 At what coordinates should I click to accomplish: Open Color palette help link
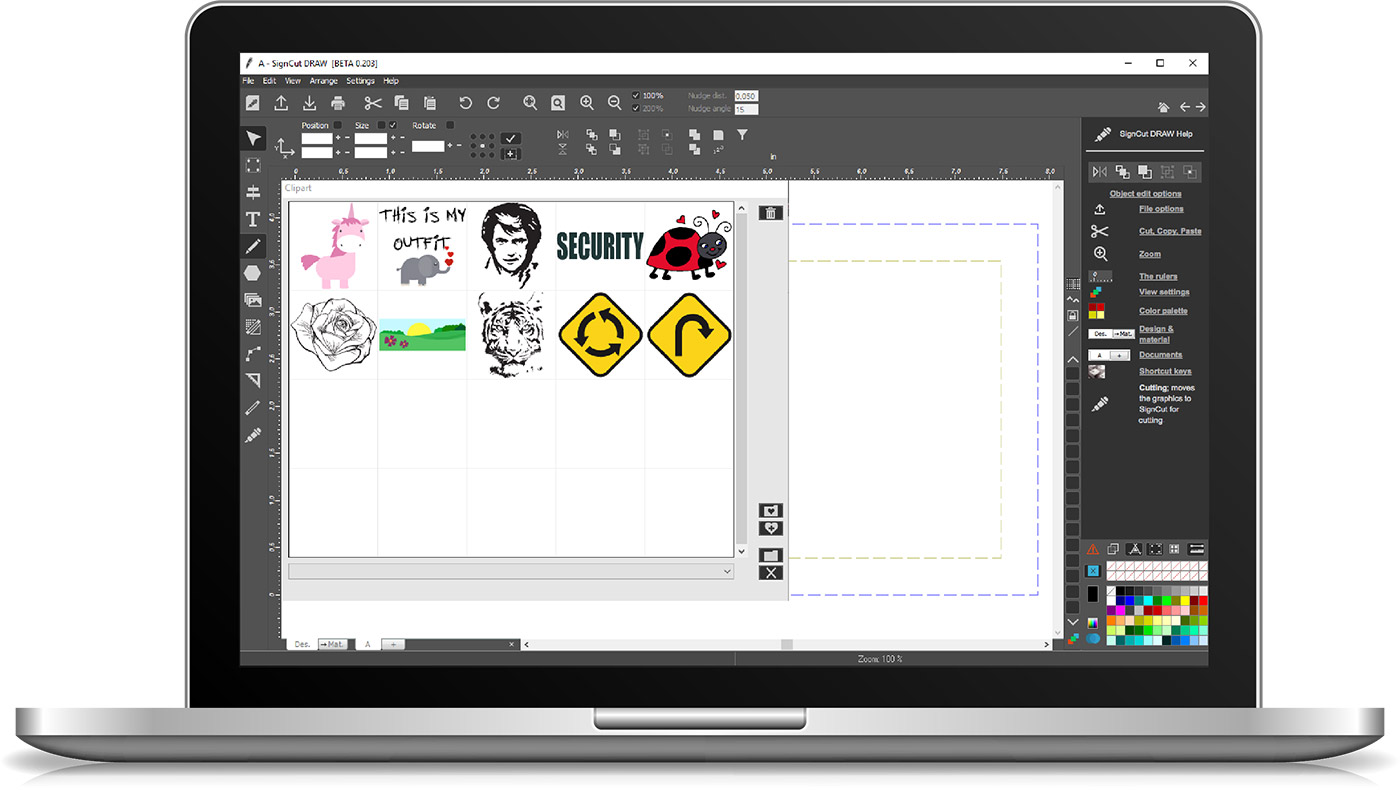tap(1163, 311)
